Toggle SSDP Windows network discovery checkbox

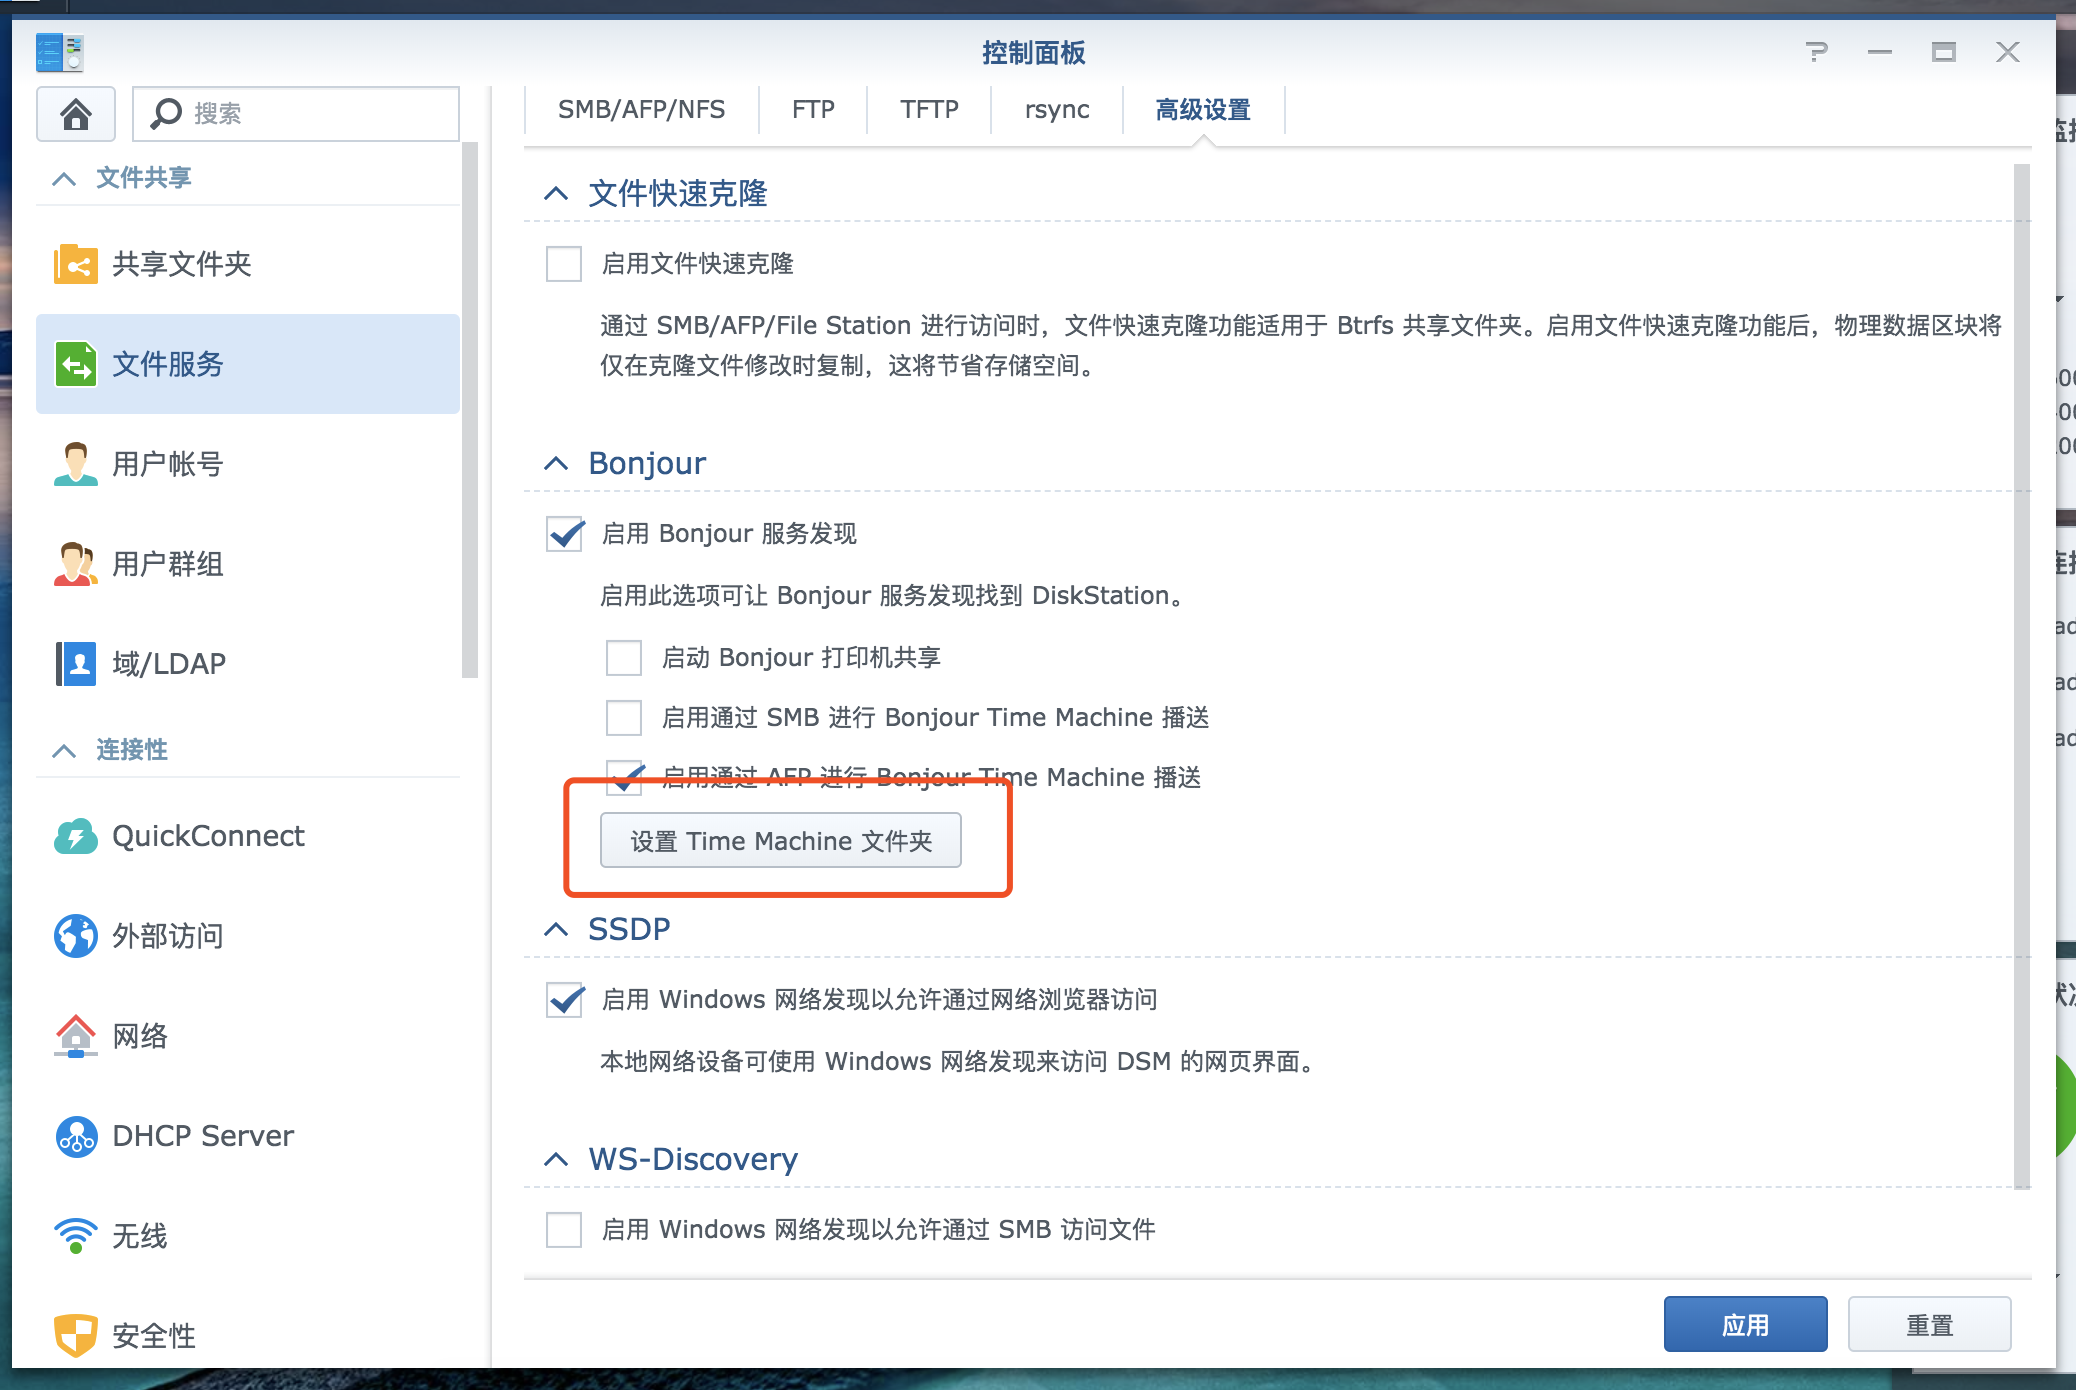click(564, 1000)
